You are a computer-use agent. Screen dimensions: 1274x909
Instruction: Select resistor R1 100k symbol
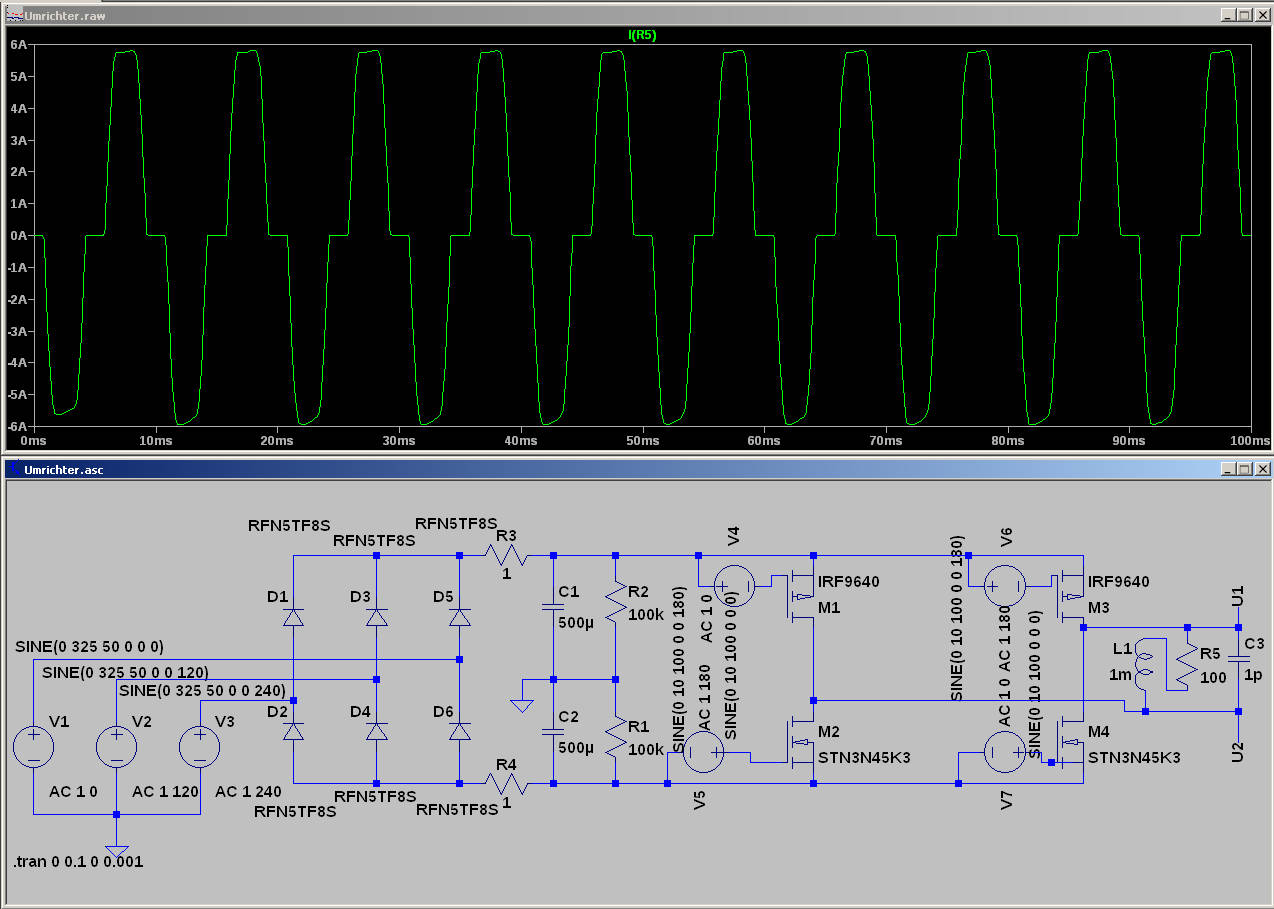click(616, 738)
